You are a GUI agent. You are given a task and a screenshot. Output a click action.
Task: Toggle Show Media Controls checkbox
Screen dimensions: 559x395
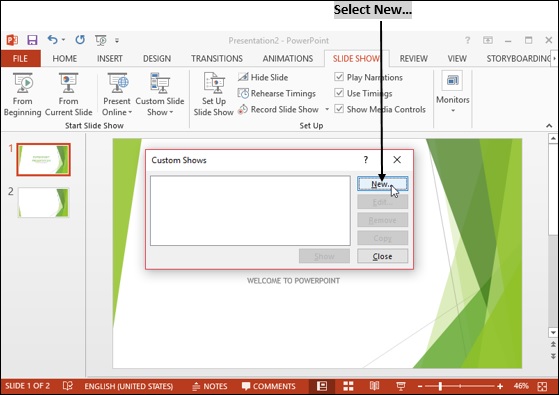(339, 109)
